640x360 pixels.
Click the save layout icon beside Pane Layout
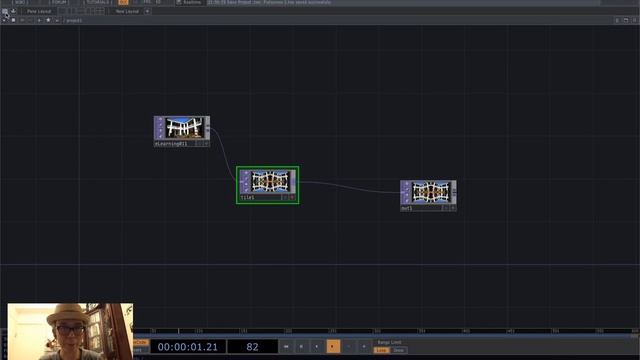[x=13, y=11]
